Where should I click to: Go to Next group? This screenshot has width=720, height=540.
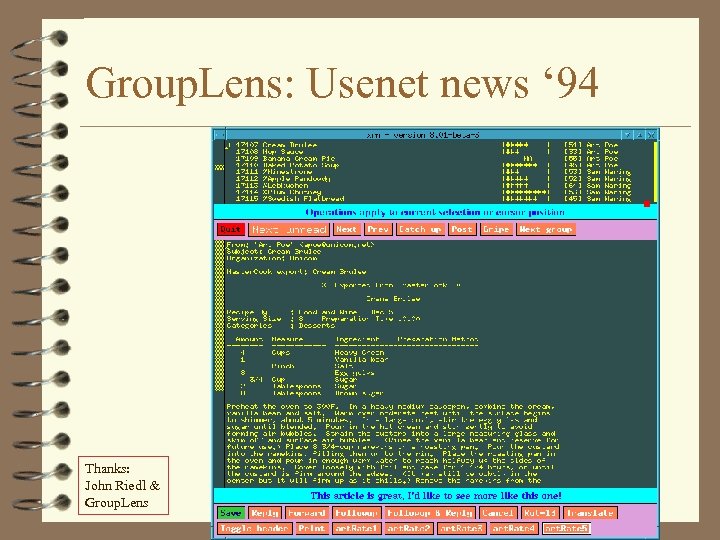pos(546,229)
